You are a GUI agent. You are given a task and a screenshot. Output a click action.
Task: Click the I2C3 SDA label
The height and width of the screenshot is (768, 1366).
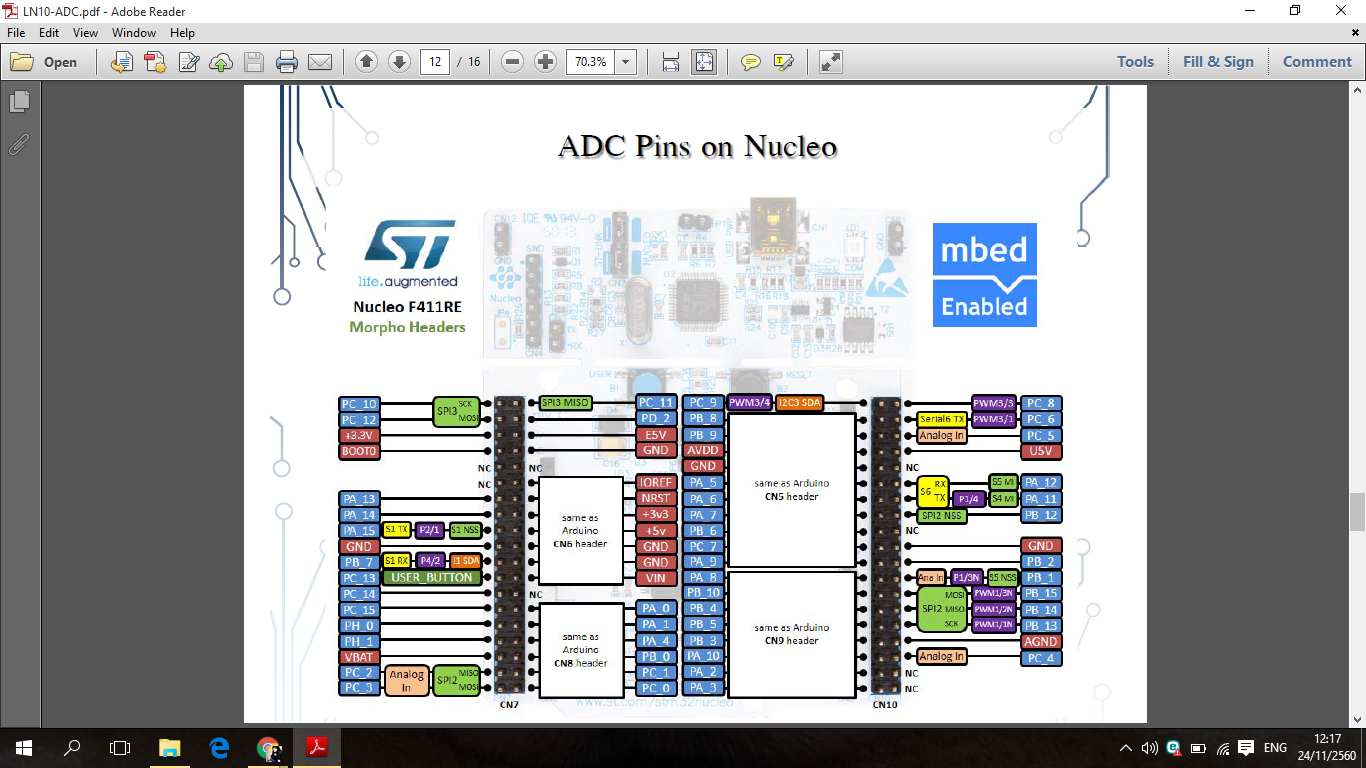[798, 403]
